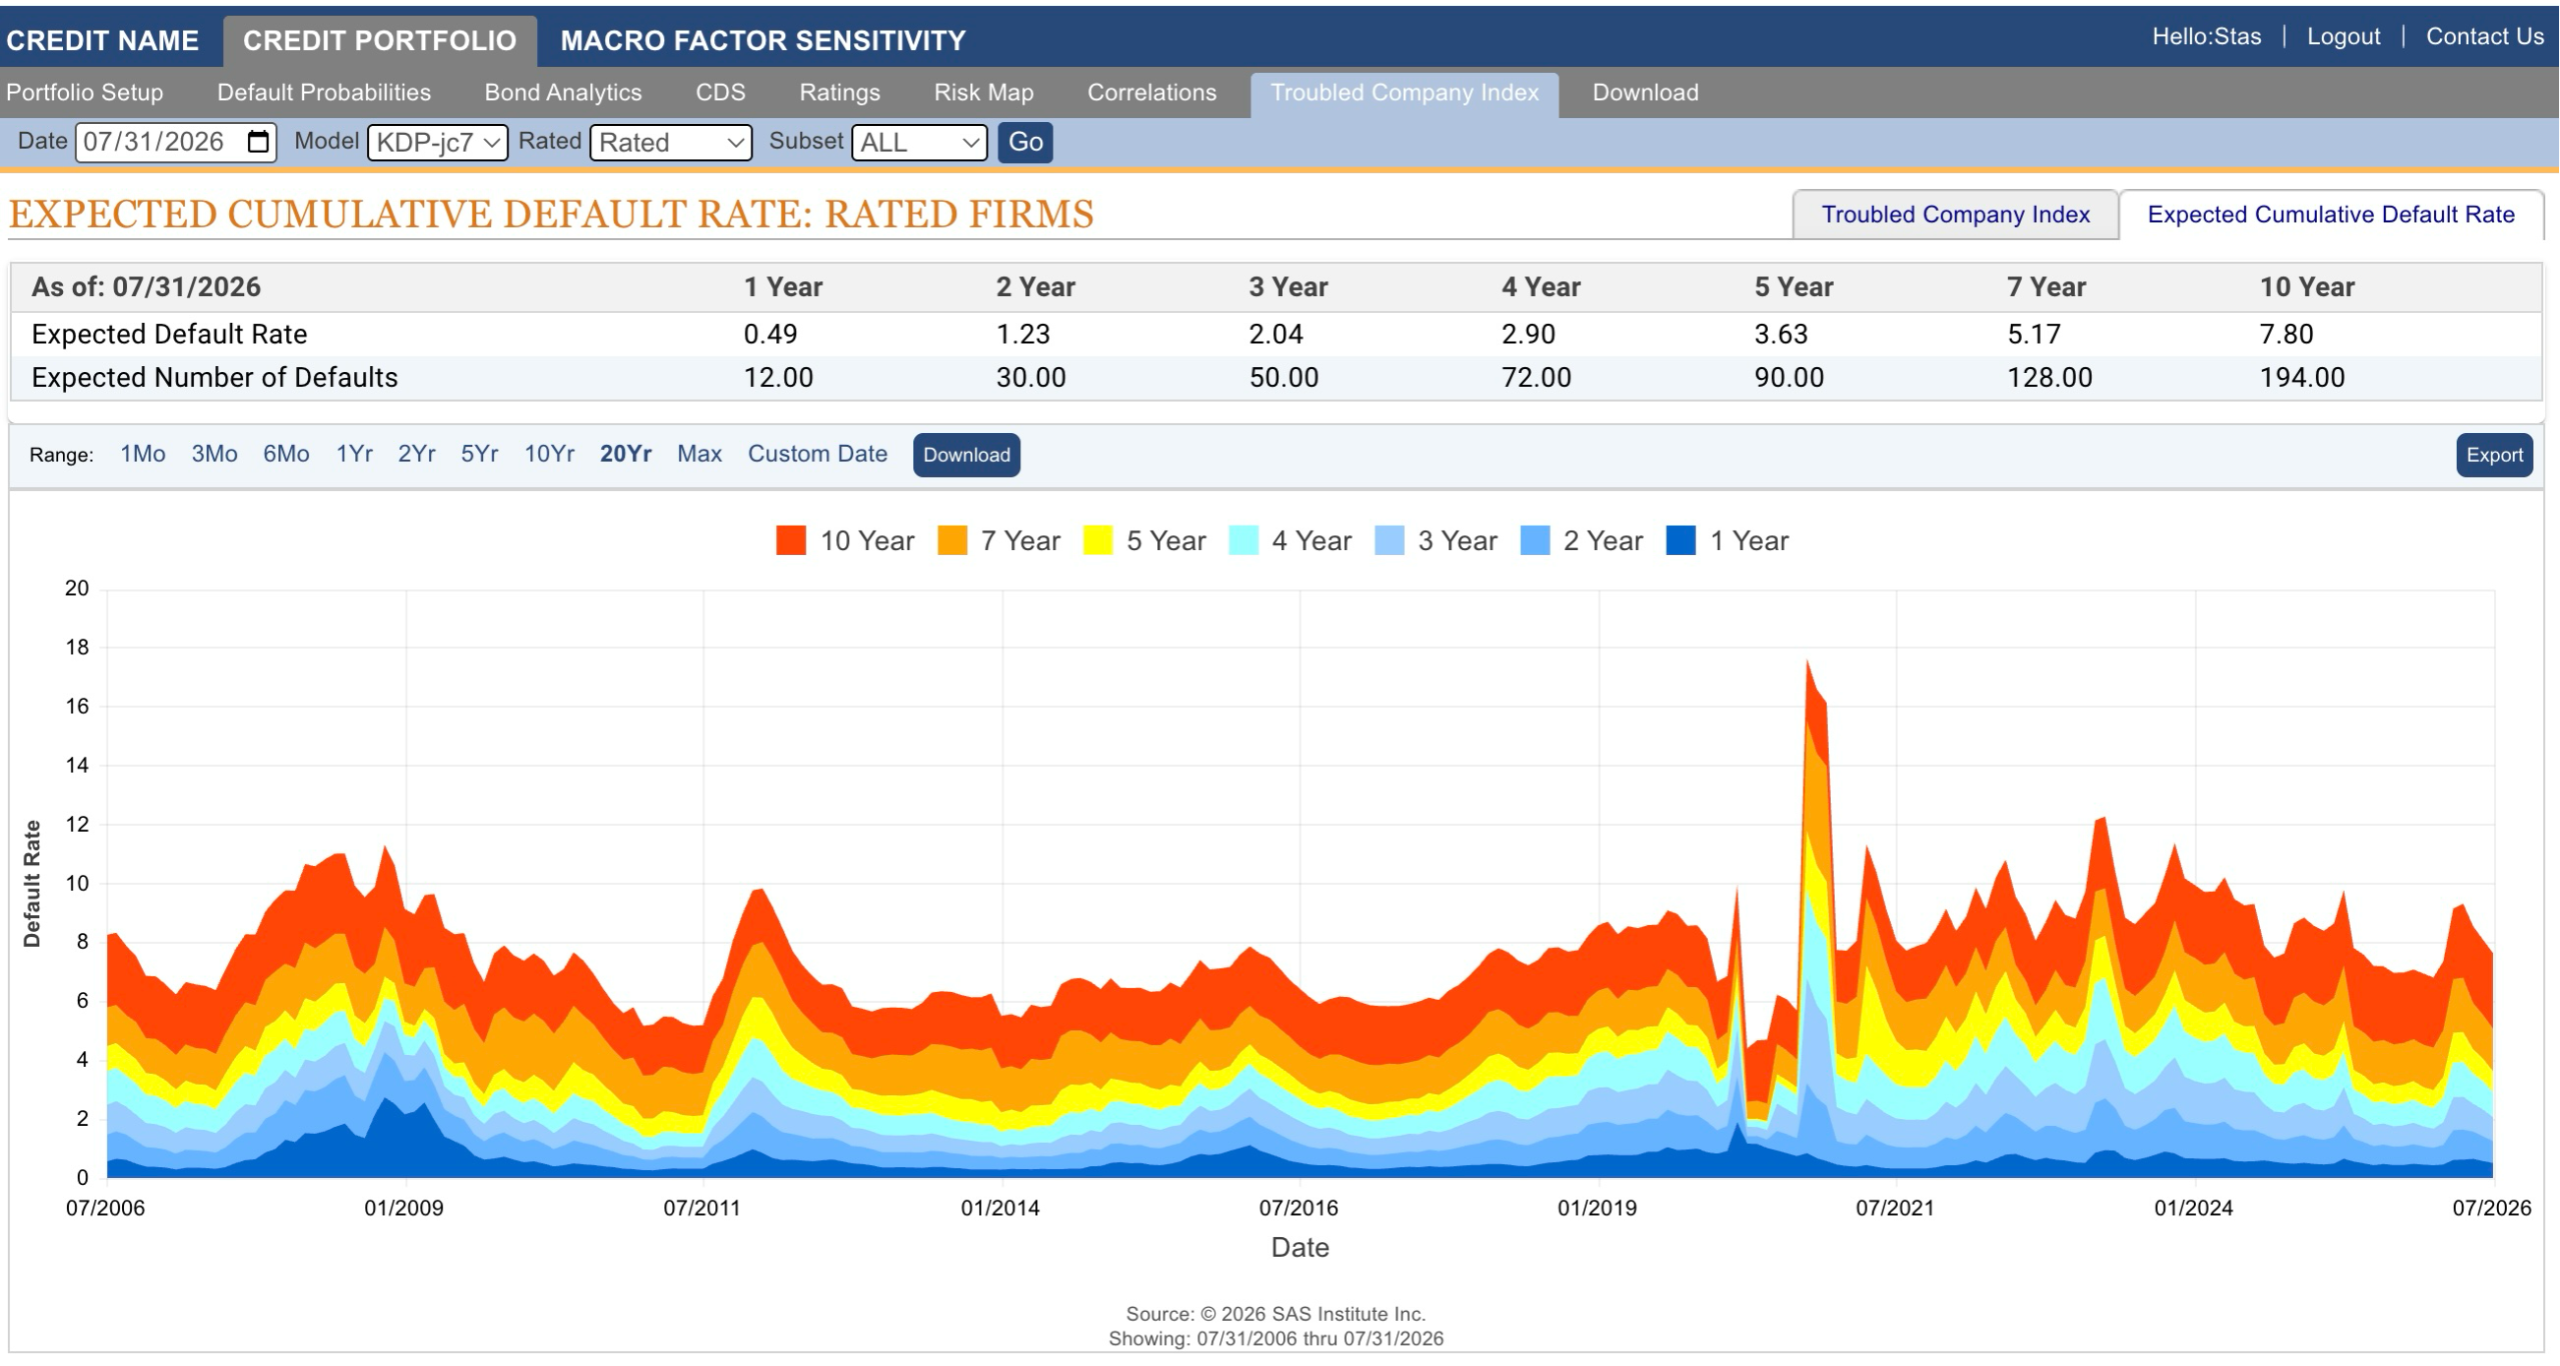Select the 5Yr range option
The width and height of the screenshot is (2560, 1366).
coord(479,454)
